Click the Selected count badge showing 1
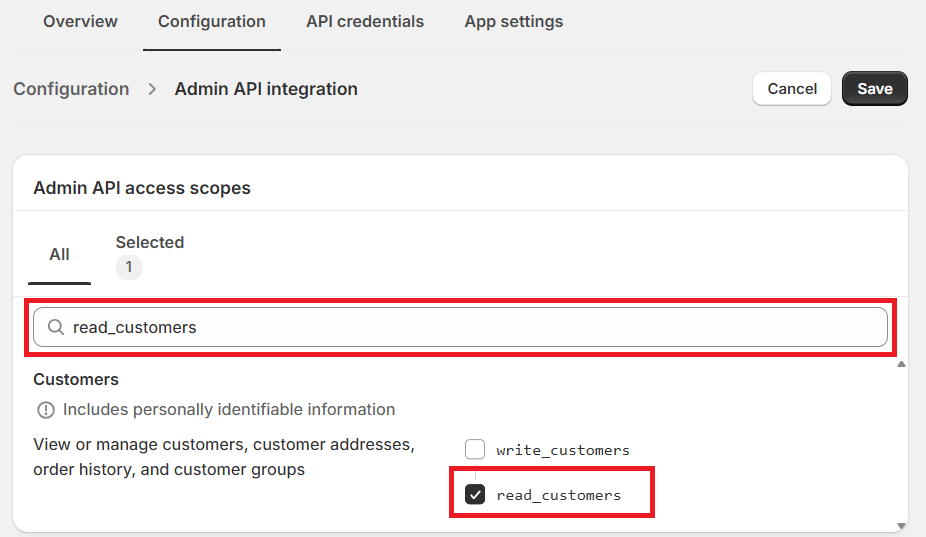 pyautogui.click(x=129, y=267)
